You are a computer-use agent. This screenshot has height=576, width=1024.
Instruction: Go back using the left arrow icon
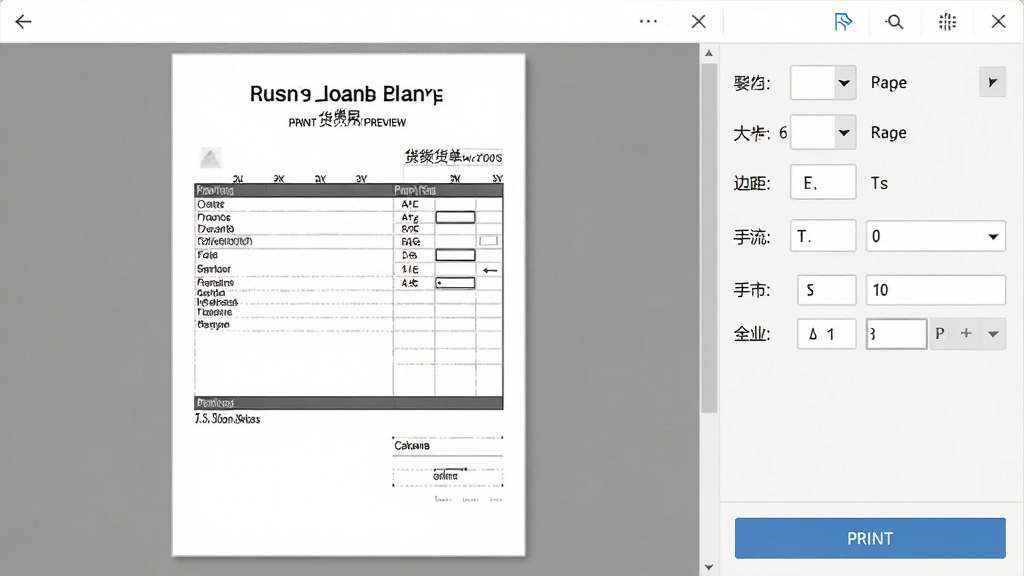[x=24, y=22]
